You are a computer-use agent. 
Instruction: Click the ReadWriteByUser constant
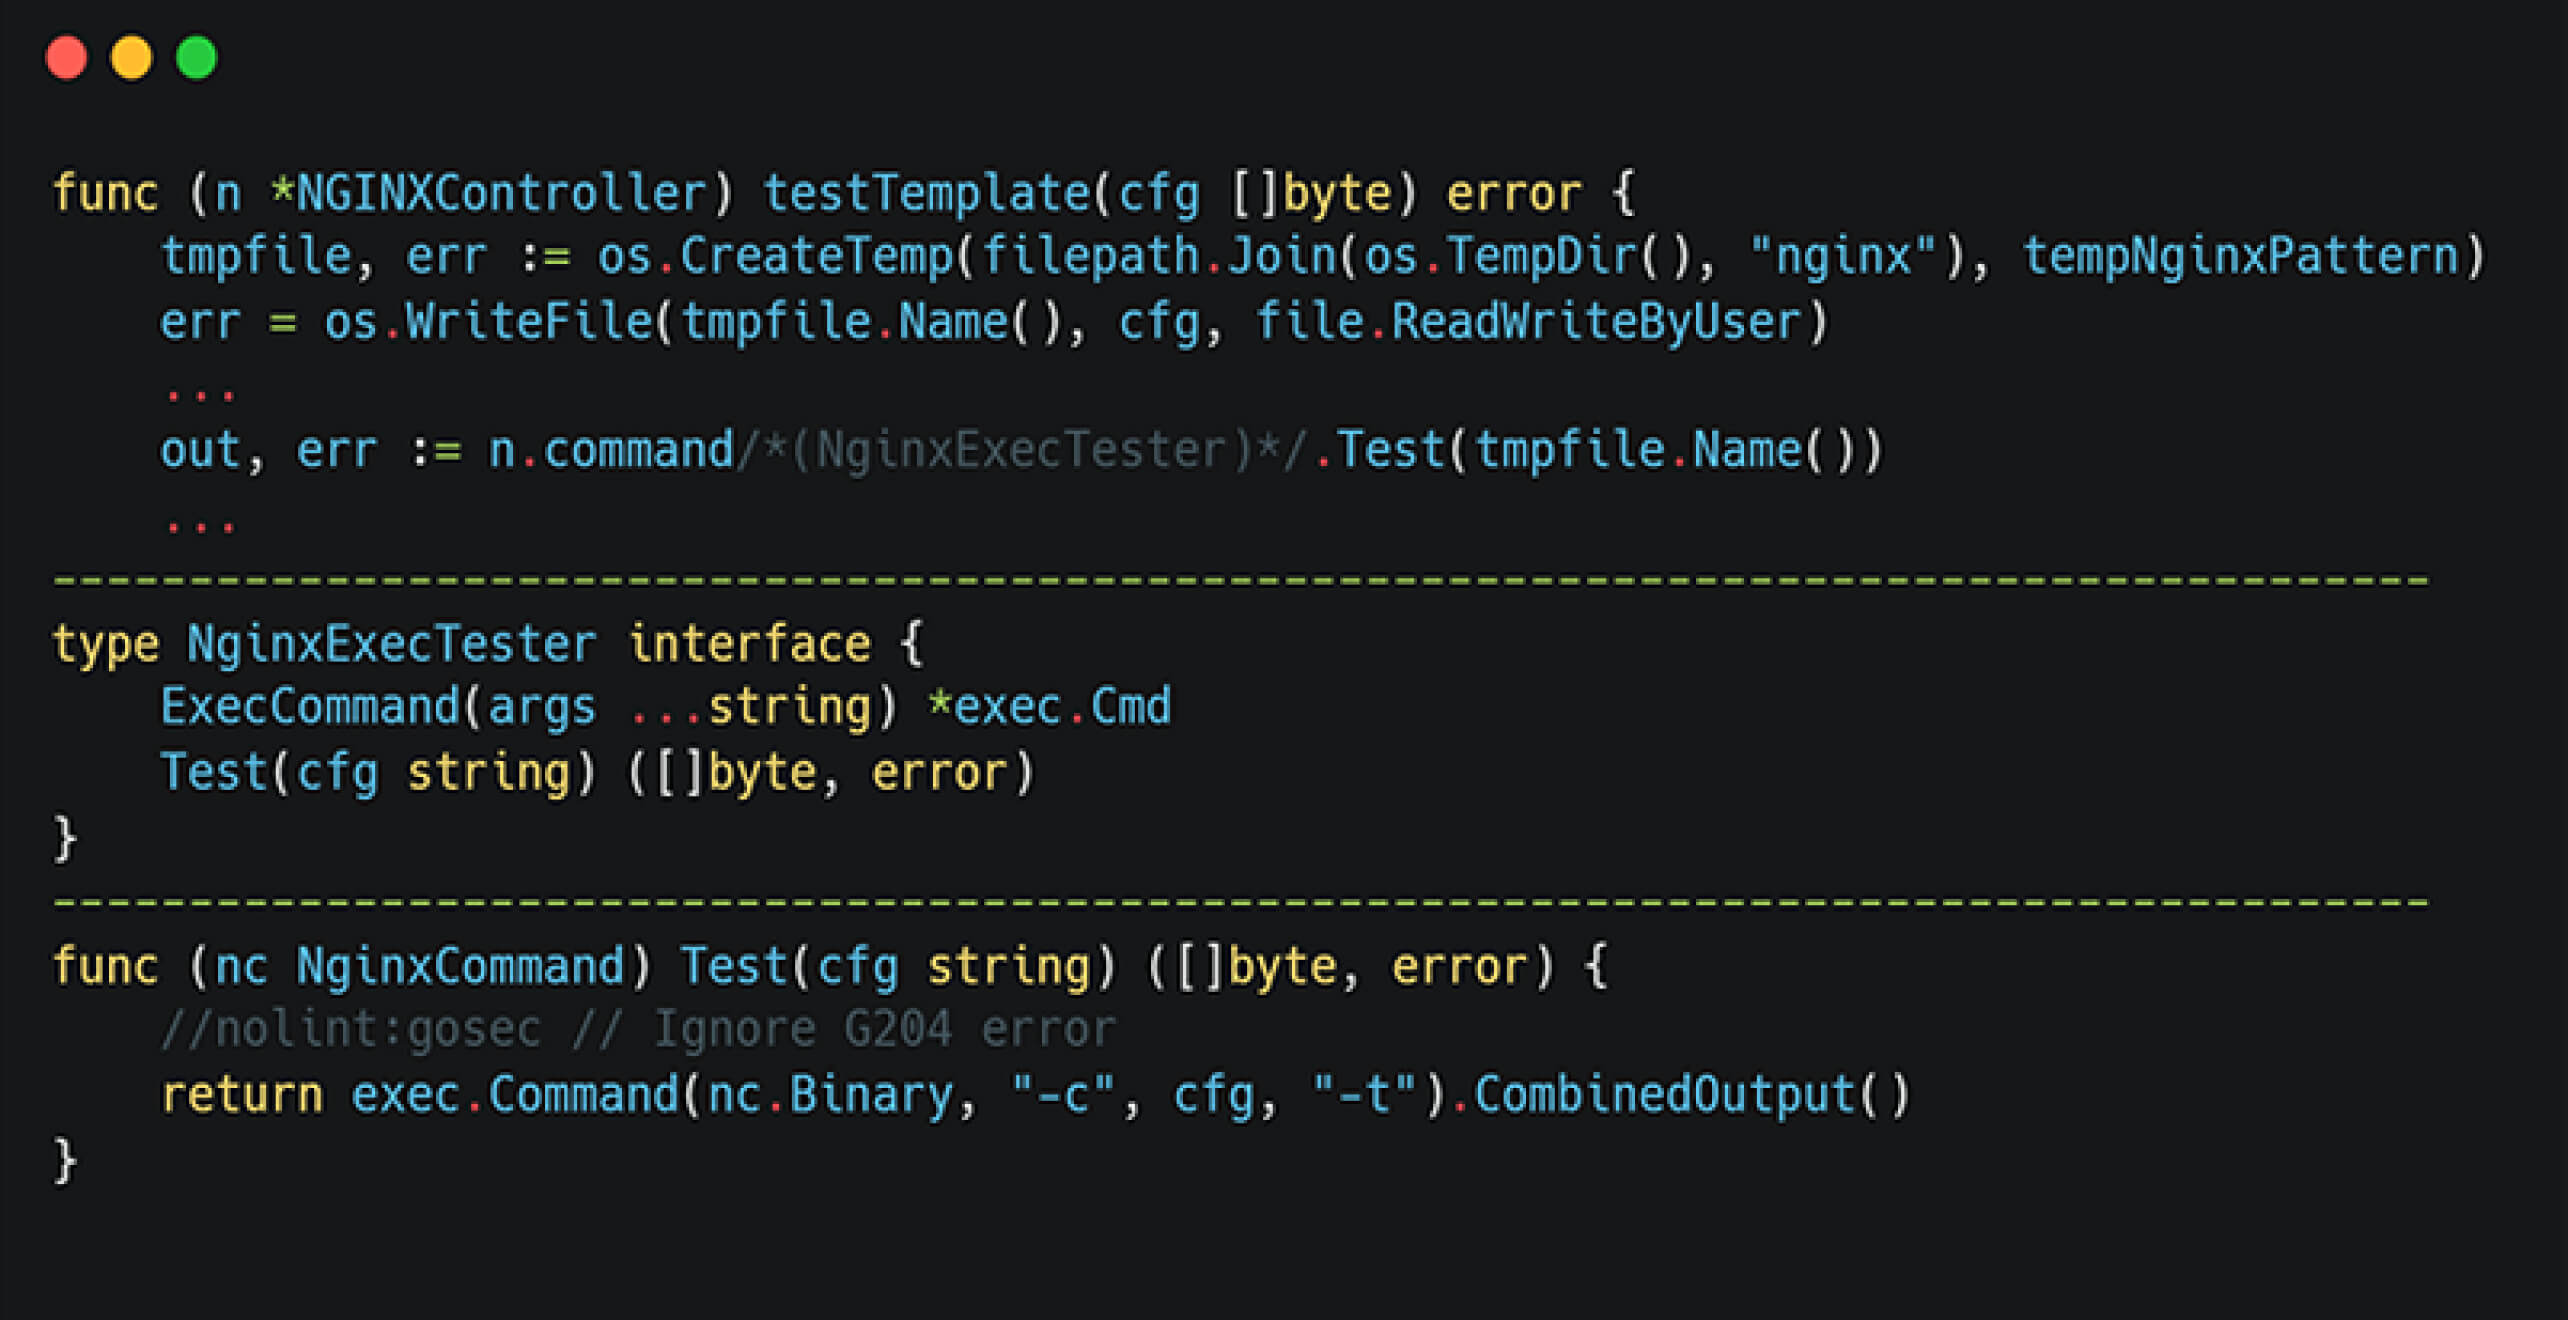click(1596, 322)
